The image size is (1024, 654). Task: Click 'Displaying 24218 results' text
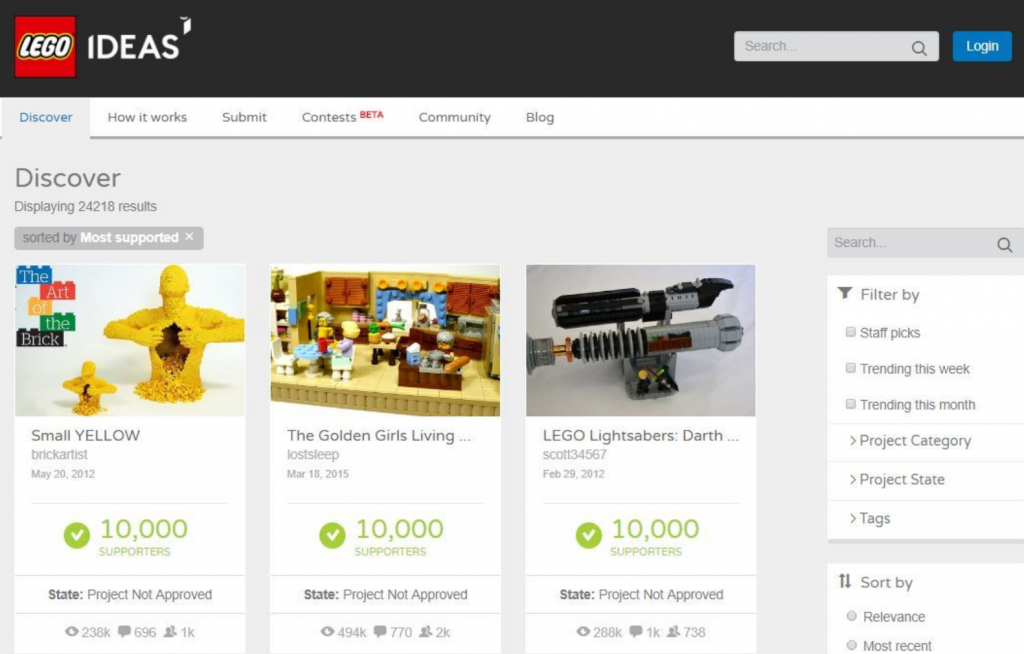click(x=86, y=206)
